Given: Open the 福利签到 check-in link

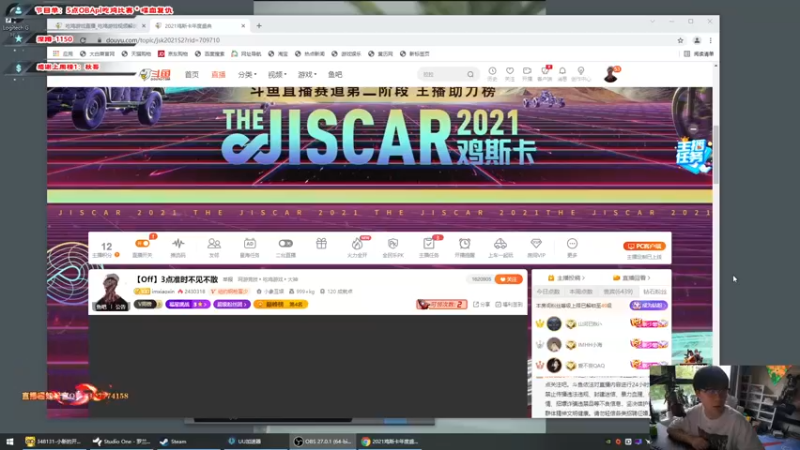Looking at the screenshot, I should tap(509, 305).
